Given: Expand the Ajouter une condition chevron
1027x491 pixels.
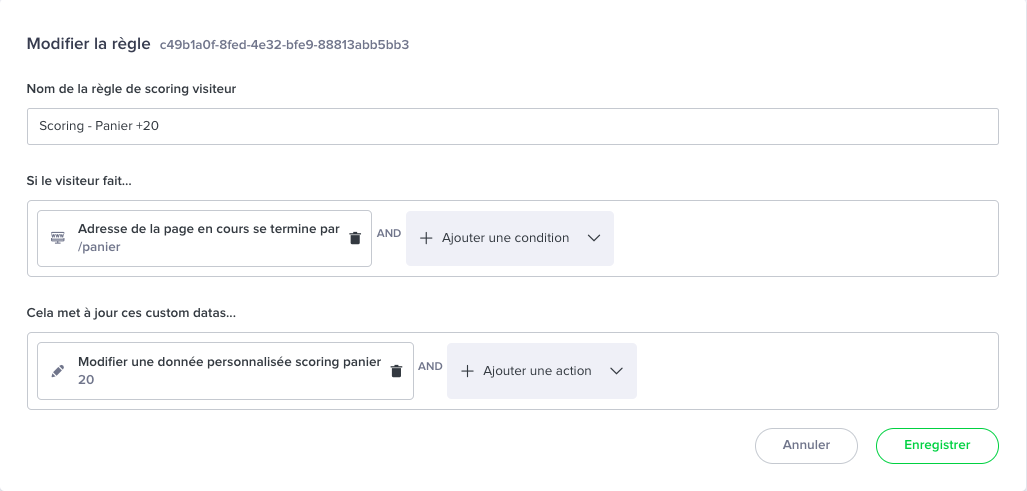Looking at the screenshot, I should point(594,238).
